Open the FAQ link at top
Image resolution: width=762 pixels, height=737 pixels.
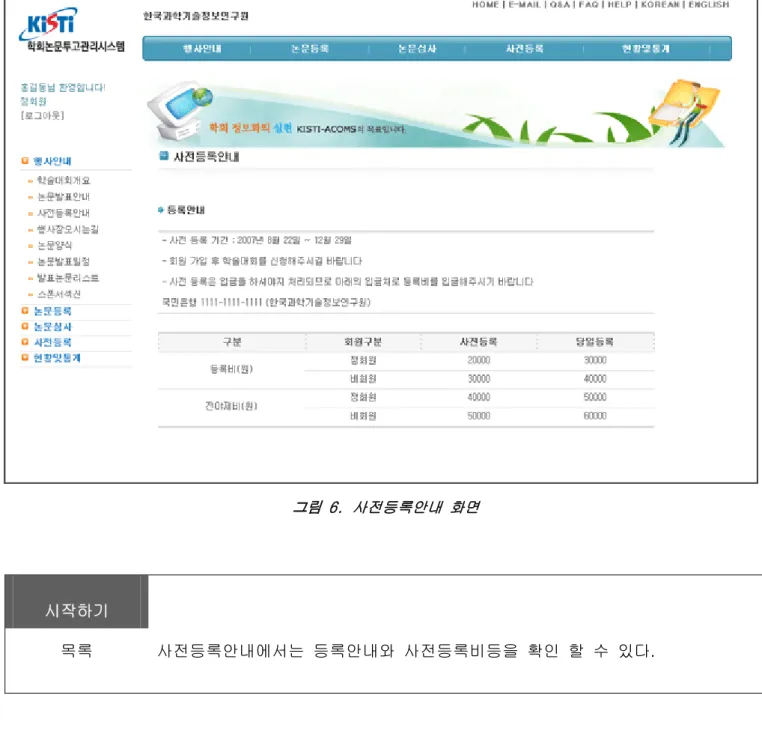(589, 5)
